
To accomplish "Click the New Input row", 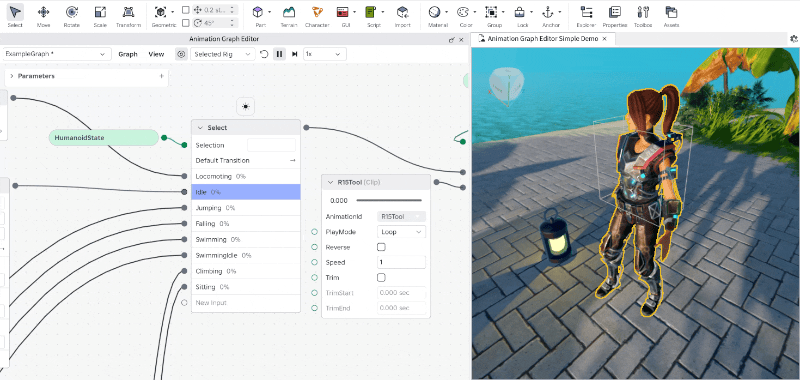I will [x=246, y=303].
